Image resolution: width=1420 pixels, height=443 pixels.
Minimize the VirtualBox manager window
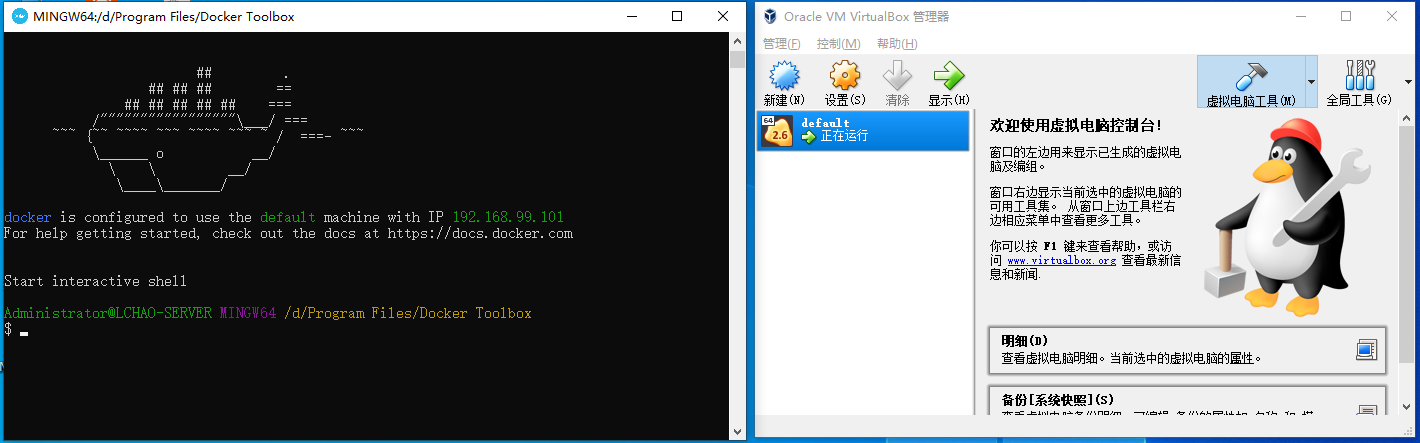click(x=1300, y=16)
